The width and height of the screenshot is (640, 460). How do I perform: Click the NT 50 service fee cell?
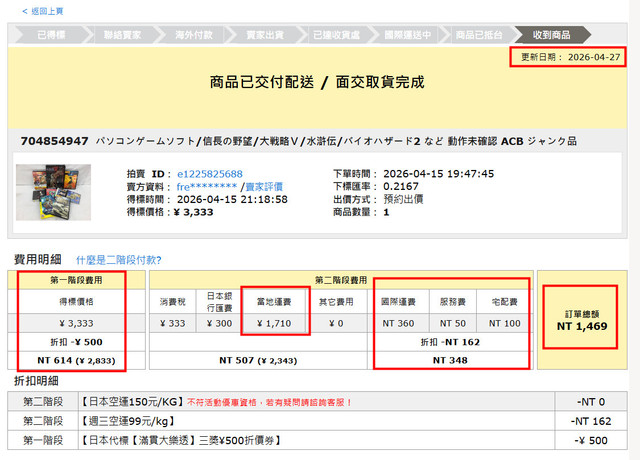click(453, 323)
